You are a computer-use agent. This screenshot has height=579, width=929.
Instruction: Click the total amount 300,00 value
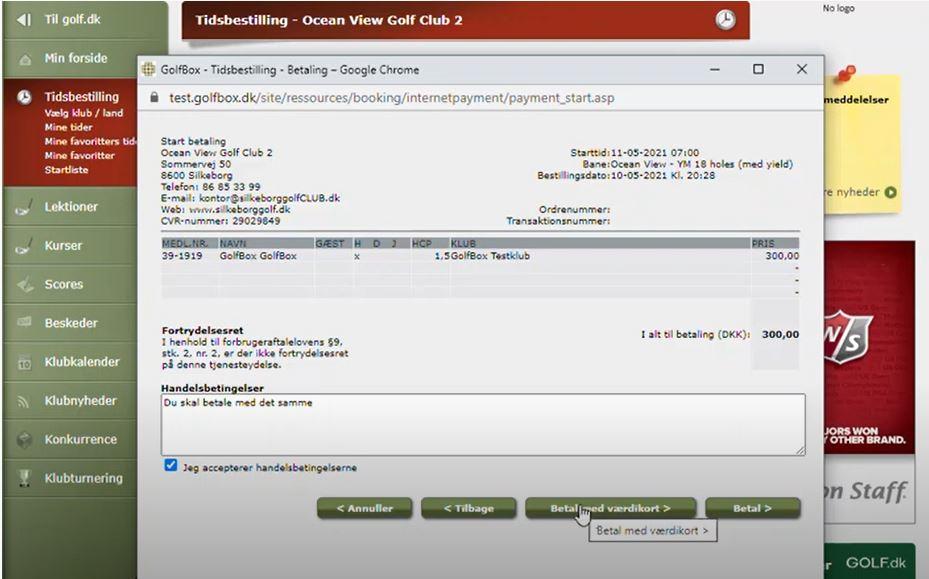(x=780, y=334)
